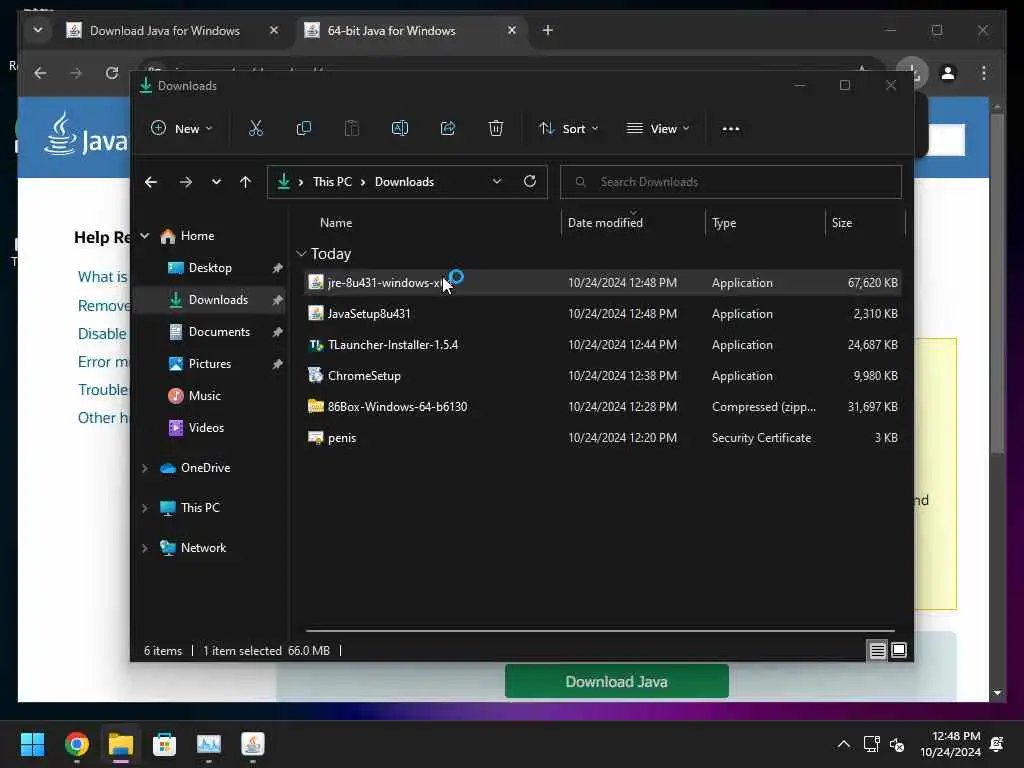
Task: Click This PC in the address breadcrumb
Action: 332,182
